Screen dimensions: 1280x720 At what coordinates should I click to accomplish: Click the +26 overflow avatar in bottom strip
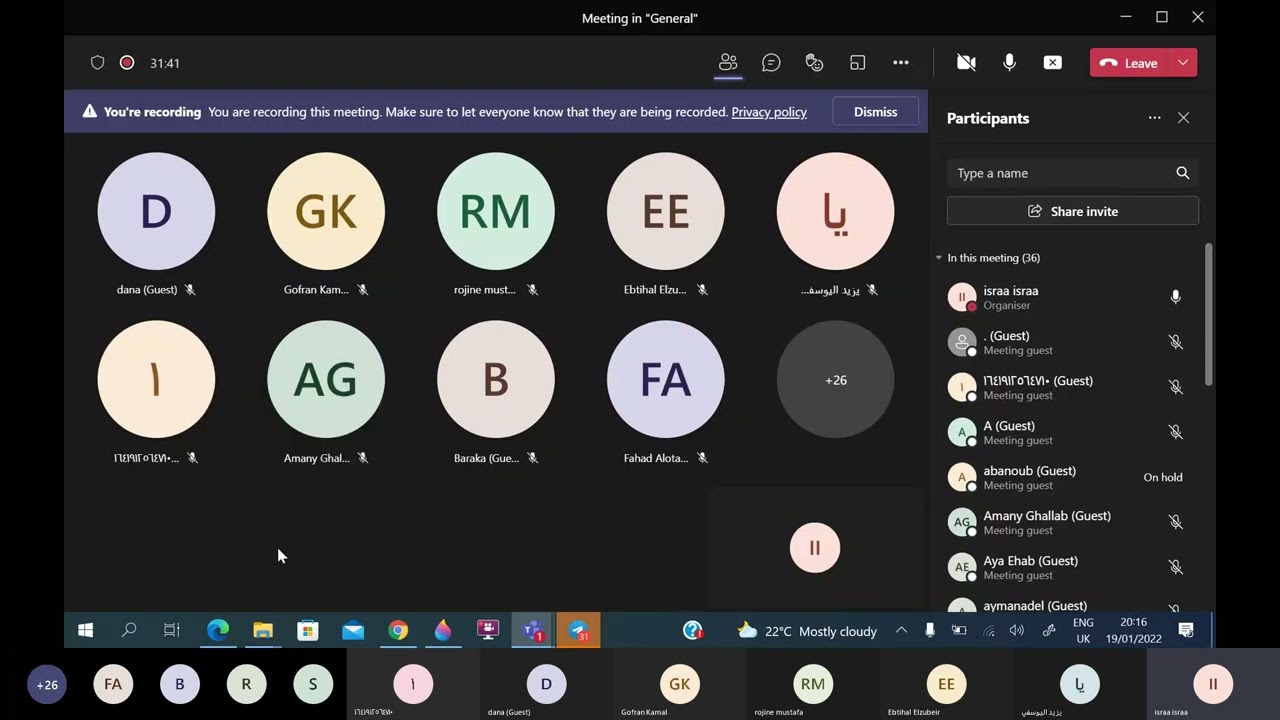[47, 684]
